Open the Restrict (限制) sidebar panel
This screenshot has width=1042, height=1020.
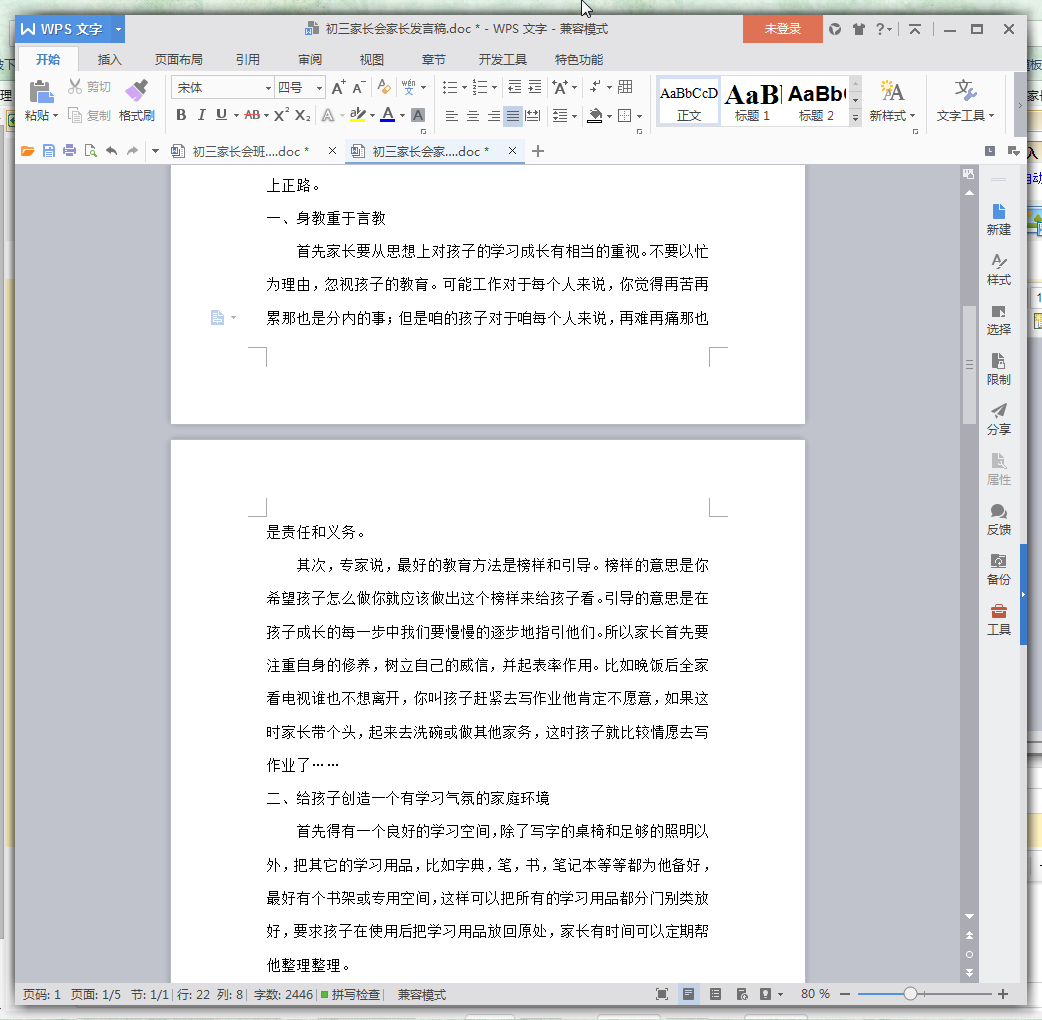point(999,369)
